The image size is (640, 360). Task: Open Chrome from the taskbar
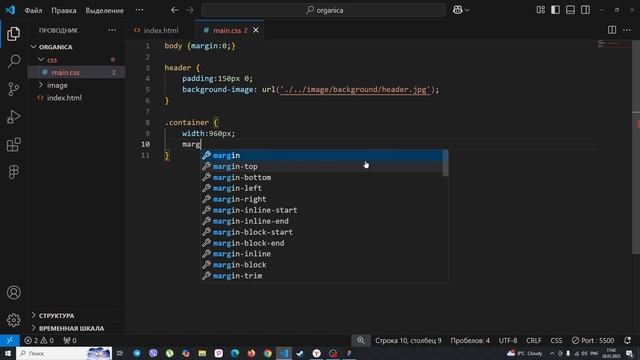click(267, 353)
